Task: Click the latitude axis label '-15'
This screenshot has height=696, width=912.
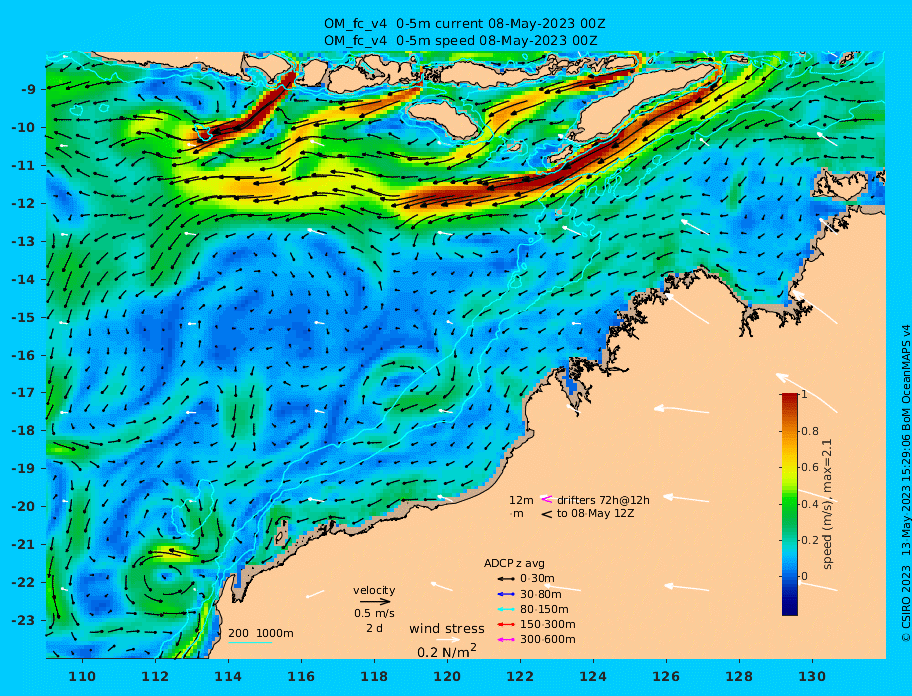Action: [x=24, y=317]
